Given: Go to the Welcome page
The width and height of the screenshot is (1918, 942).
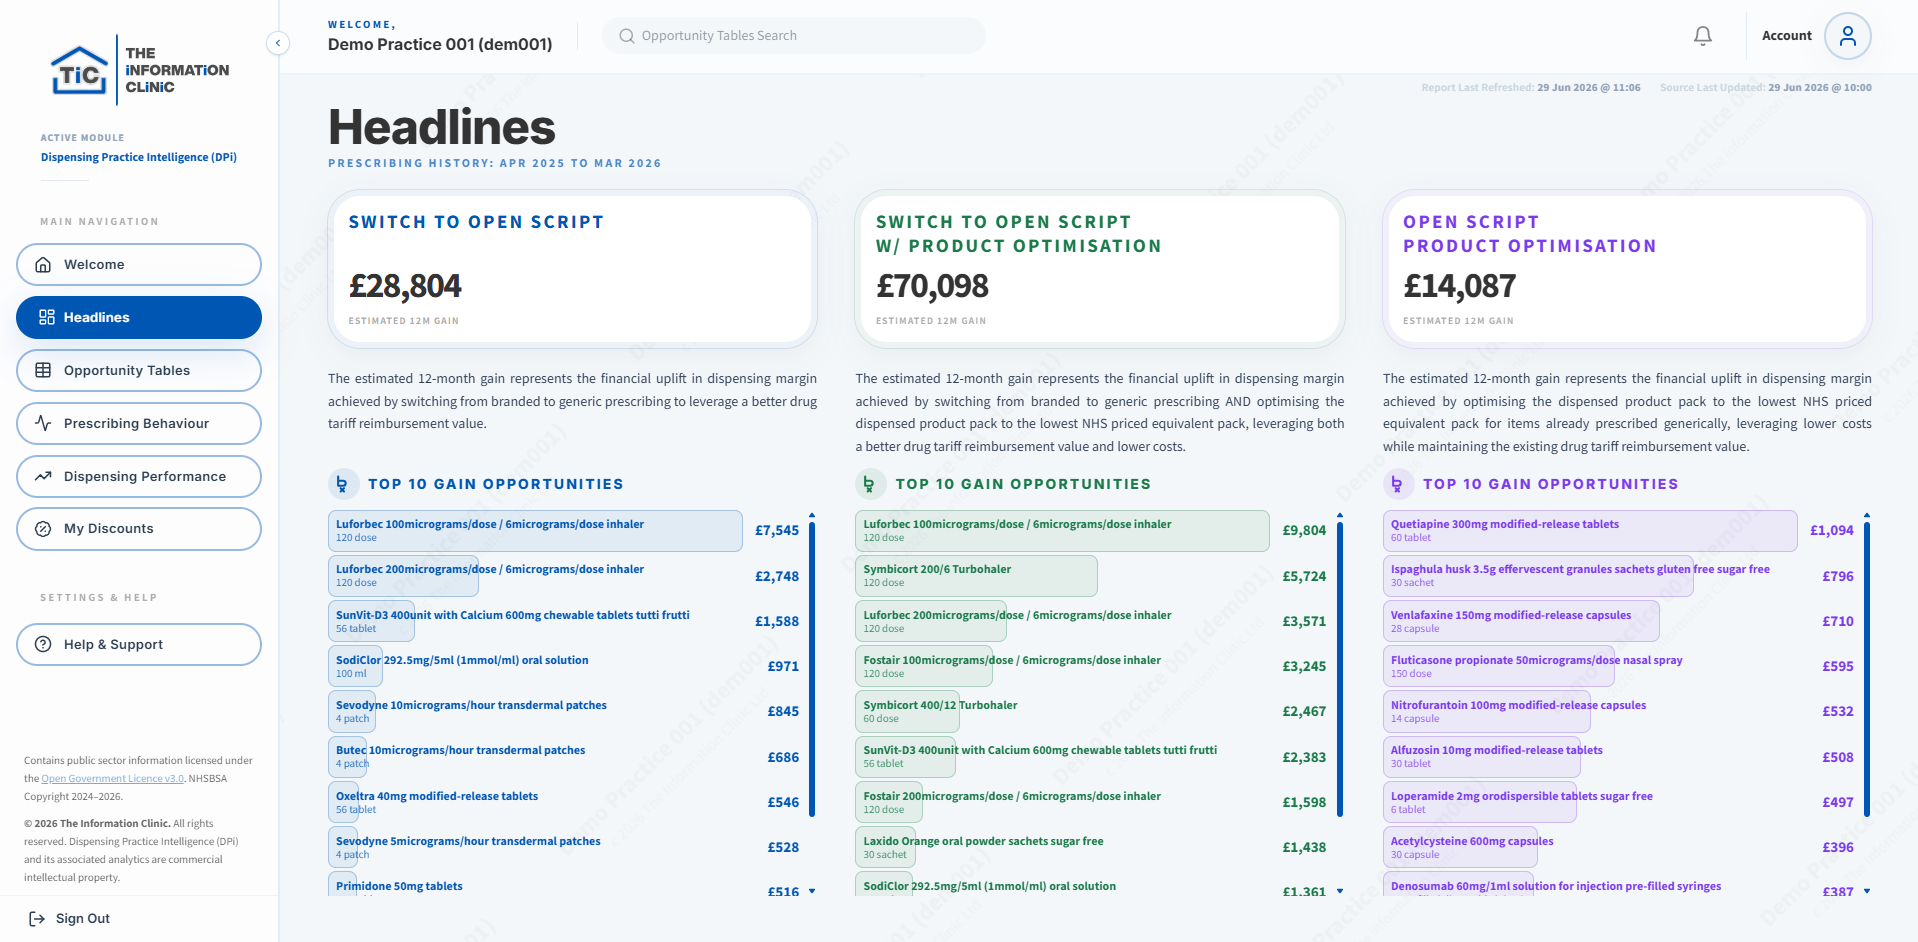Looking at the screenshot, I should pyautogui.click(x=139, y=265).
